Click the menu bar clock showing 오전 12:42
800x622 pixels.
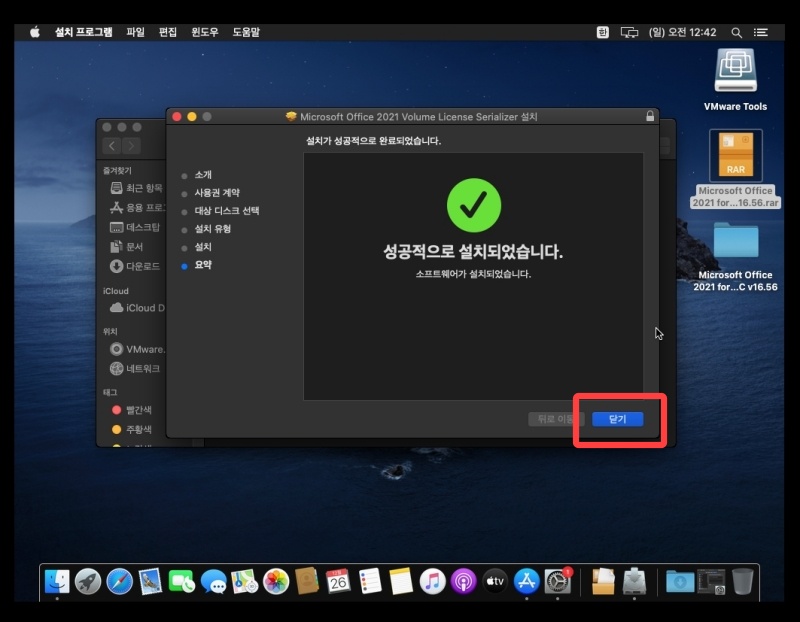[683, 32]
